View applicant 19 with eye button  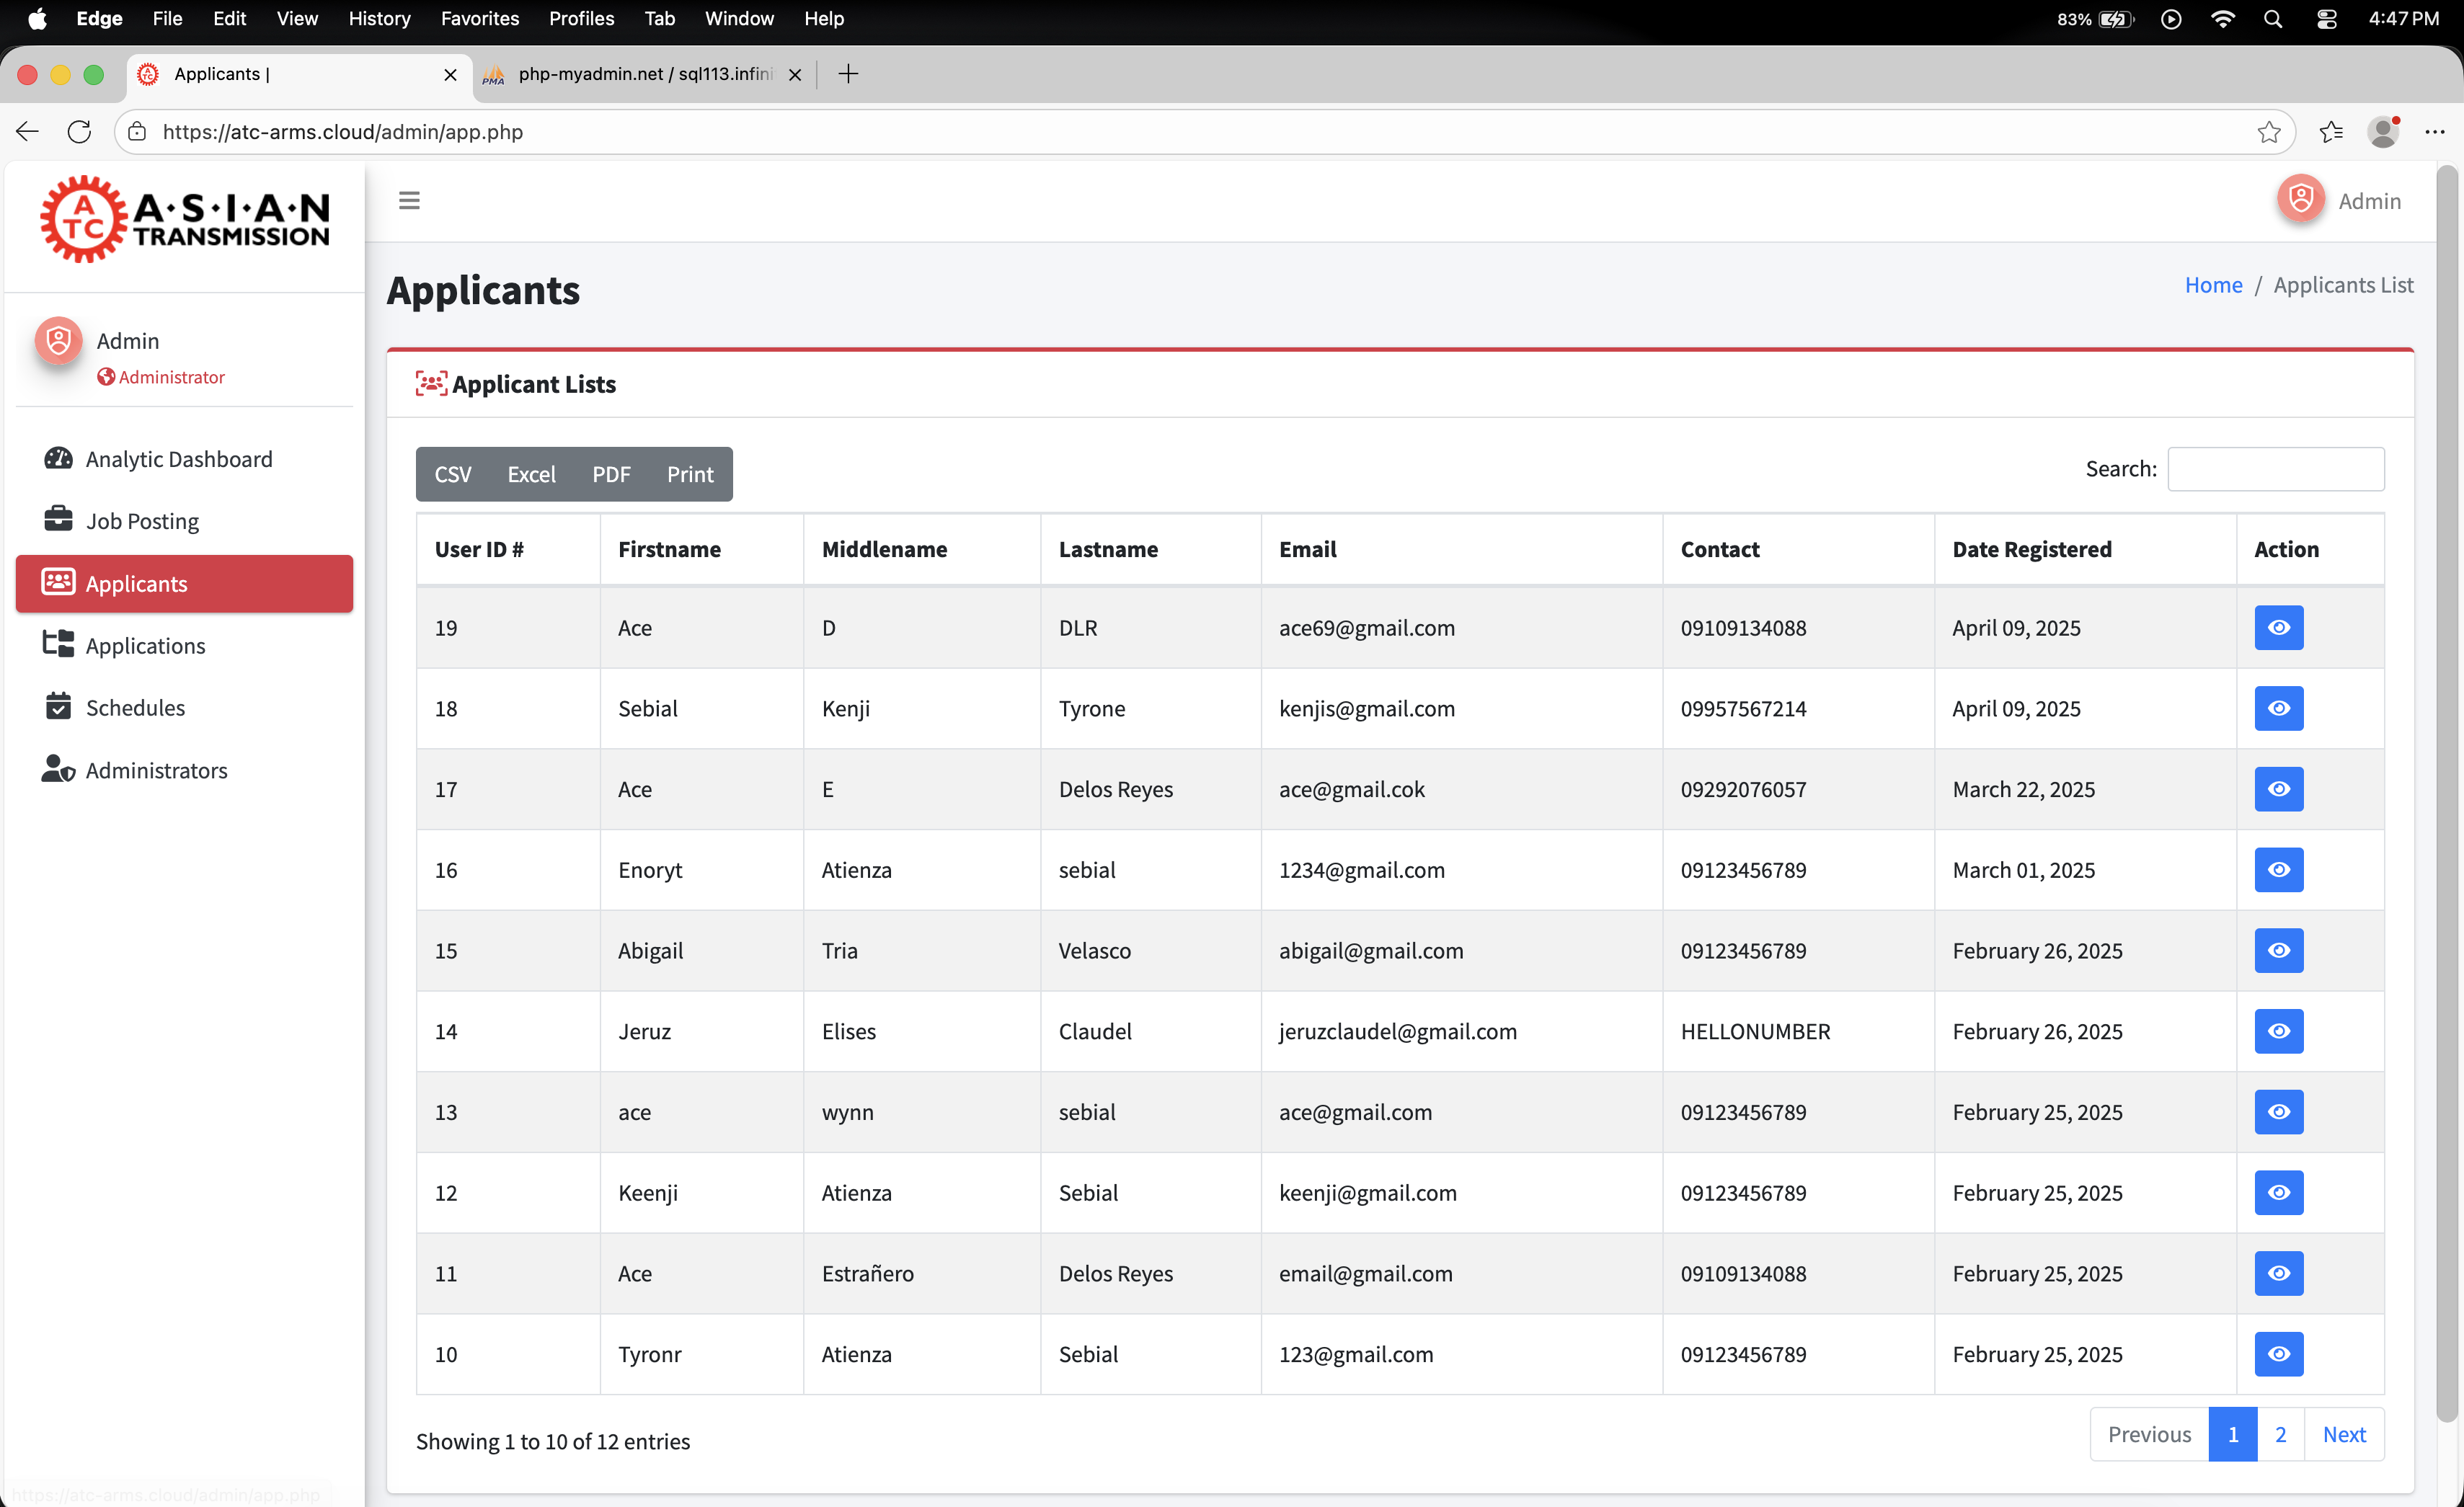(x=2278, y=628)
